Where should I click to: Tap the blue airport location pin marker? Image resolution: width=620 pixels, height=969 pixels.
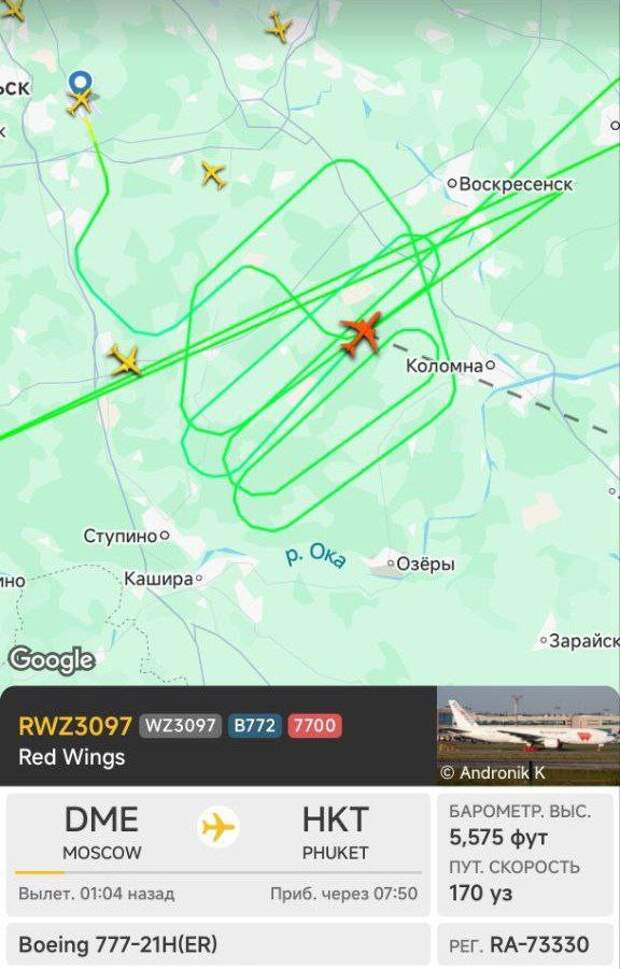coord(80,82)
